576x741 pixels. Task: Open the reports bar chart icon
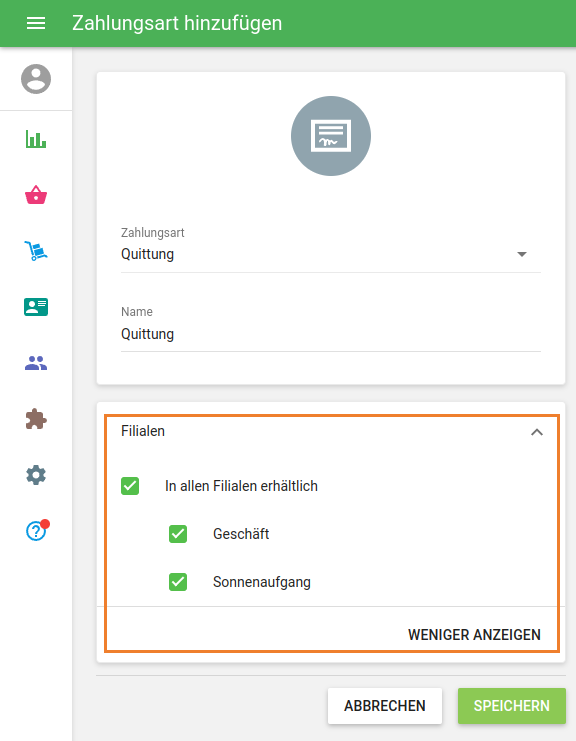pos(36,139)
